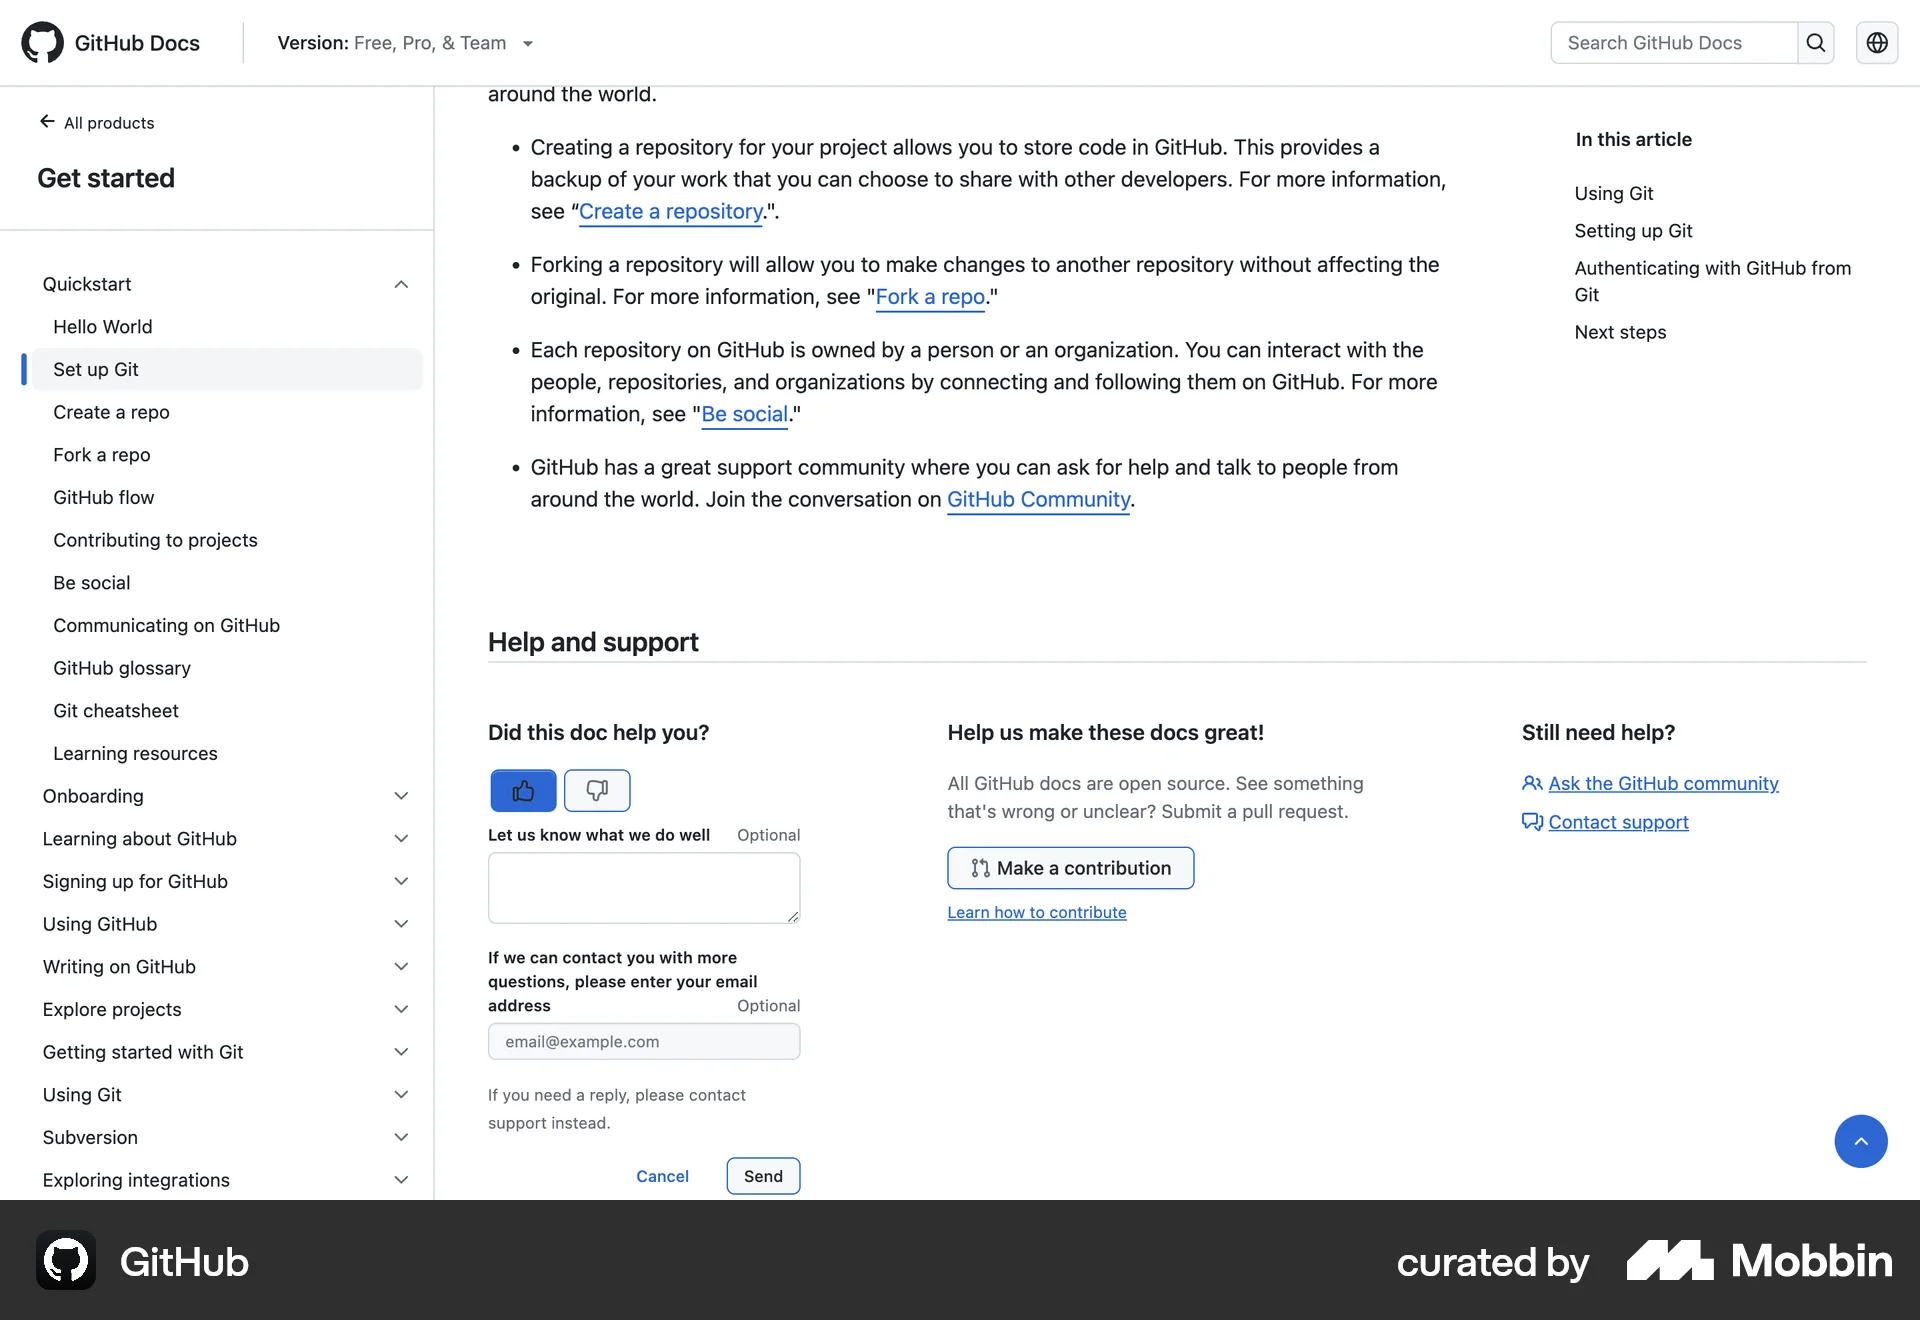Open the Version Free, Pro, & Team dropdown
This screenshot has width=1920, height=1320.
[528, 43]
